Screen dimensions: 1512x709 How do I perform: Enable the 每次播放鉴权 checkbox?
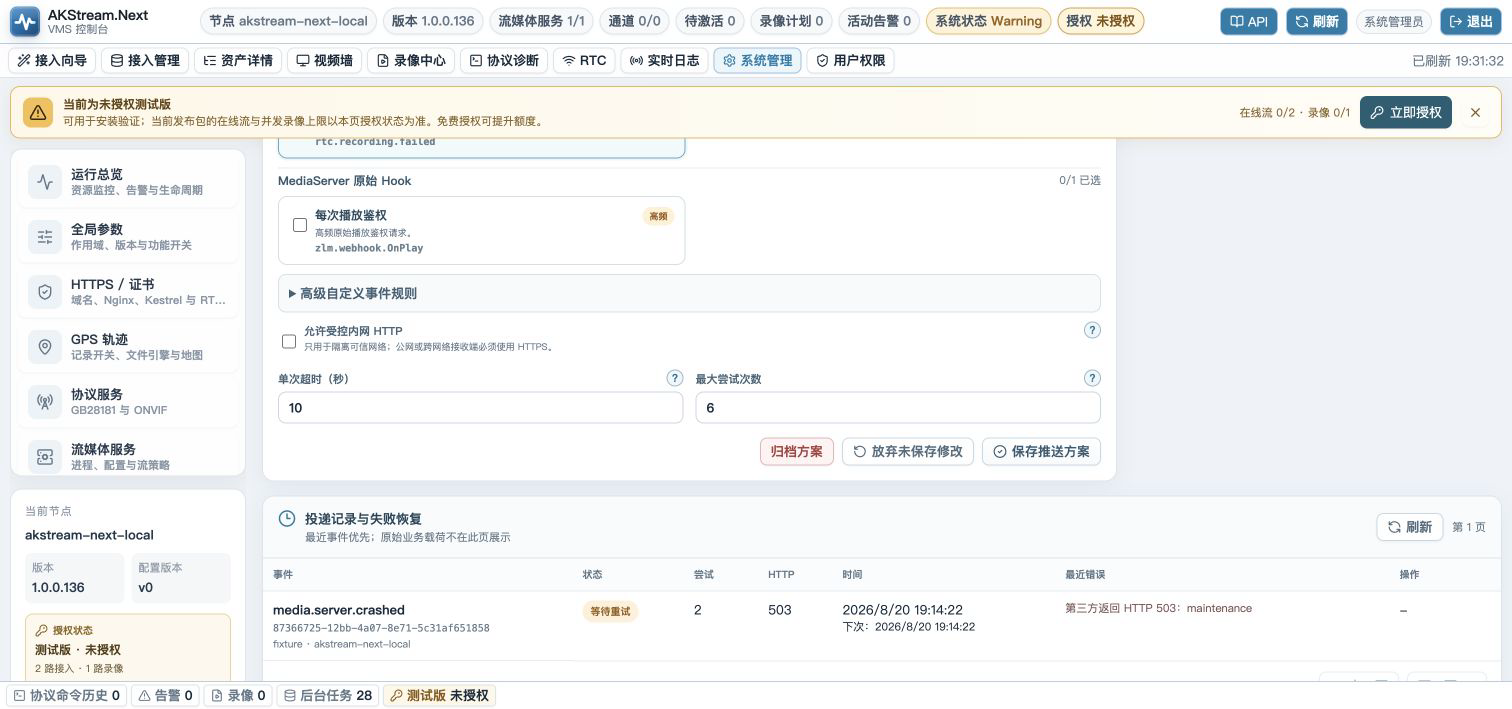pos(299,225)
